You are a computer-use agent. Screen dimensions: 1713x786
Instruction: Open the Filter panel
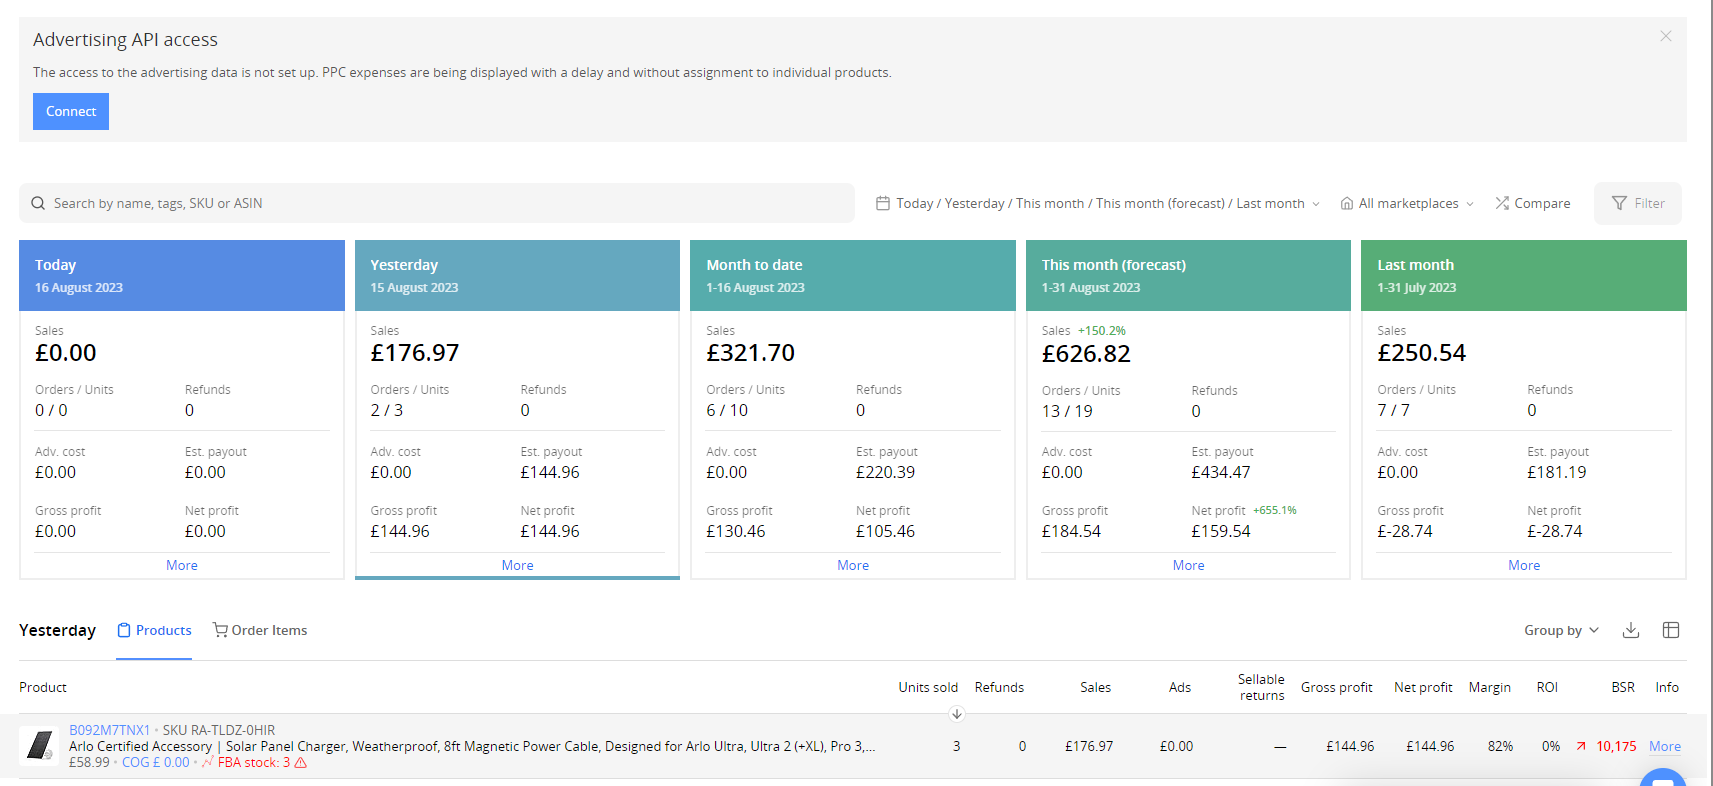1638,203
